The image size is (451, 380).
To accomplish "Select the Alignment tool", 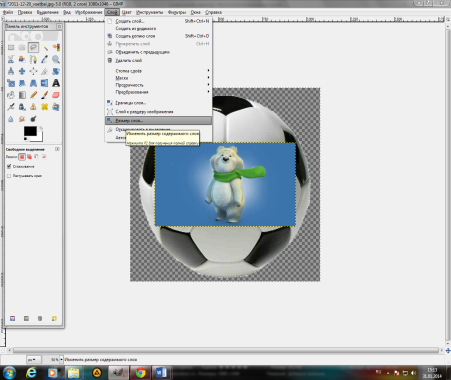I will point(33,71).
